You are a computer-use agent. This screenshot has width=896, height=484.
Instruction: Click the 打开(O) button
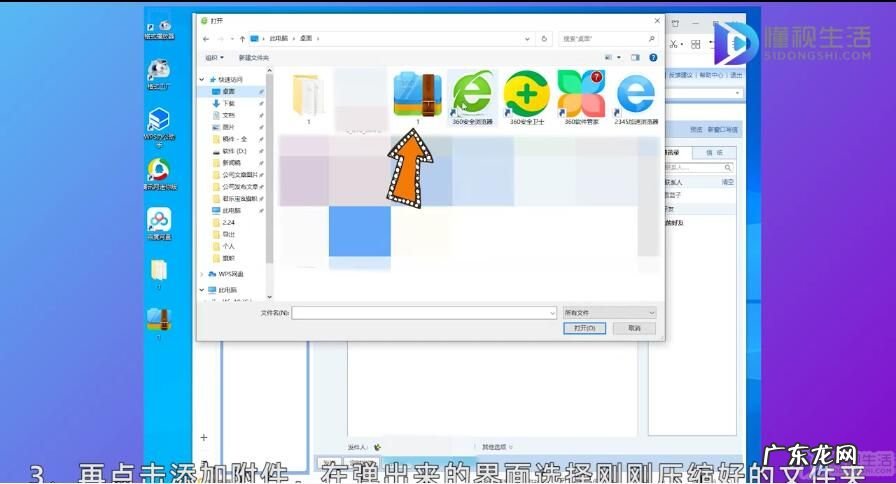pyautogui.click(x=585, y=328)
